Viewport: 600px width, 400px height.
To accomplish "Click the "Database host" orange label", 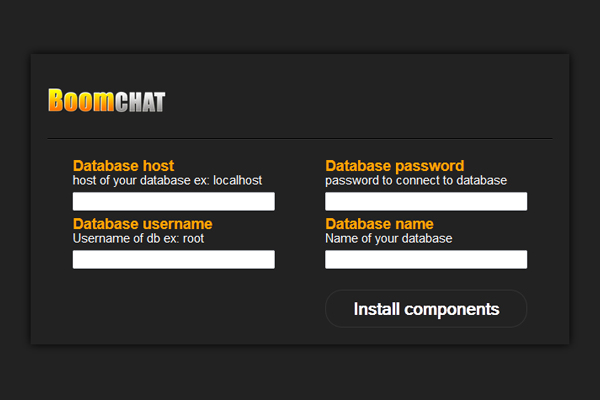I will coord(123,166).
